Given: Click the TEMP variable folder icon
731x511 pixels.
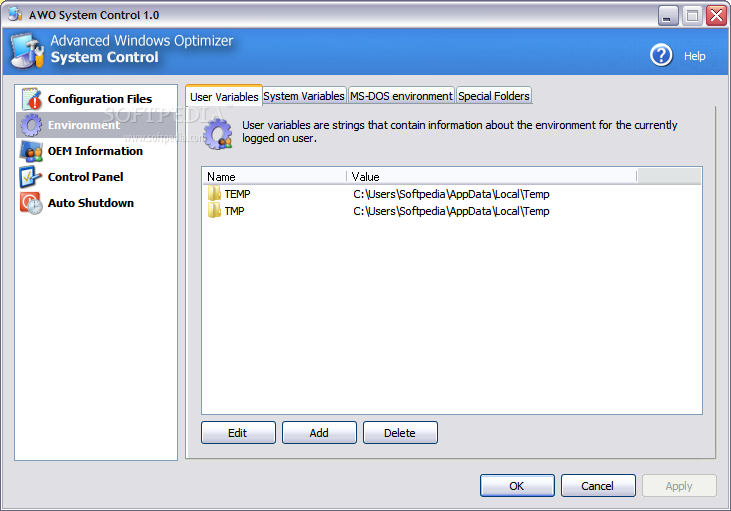Looking at the screenshot, I should (x=214, y=193).
